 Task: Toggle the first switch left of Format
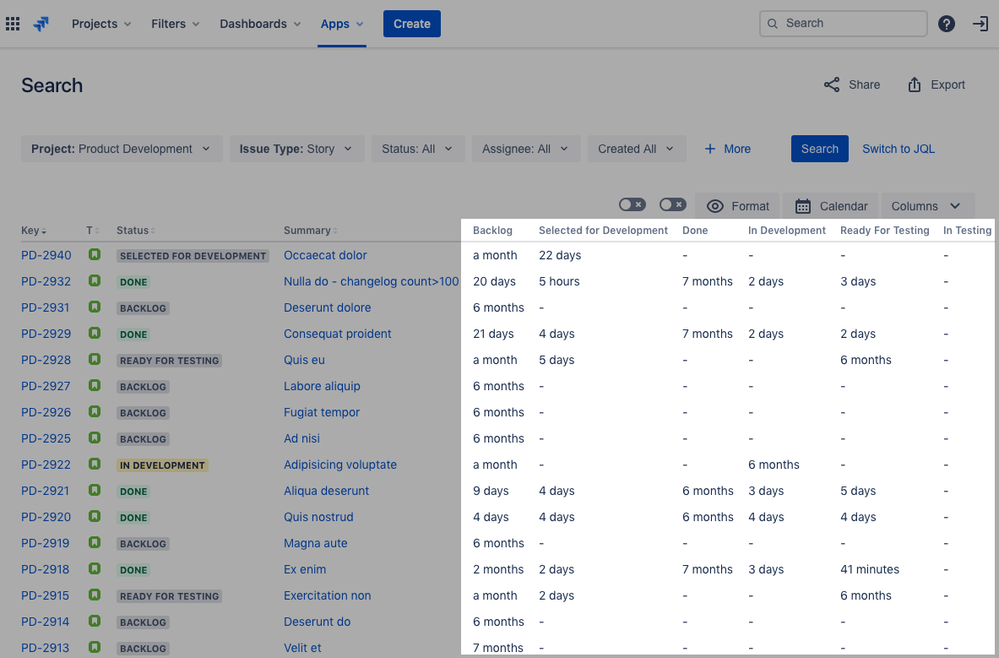(x=632, y=204)
